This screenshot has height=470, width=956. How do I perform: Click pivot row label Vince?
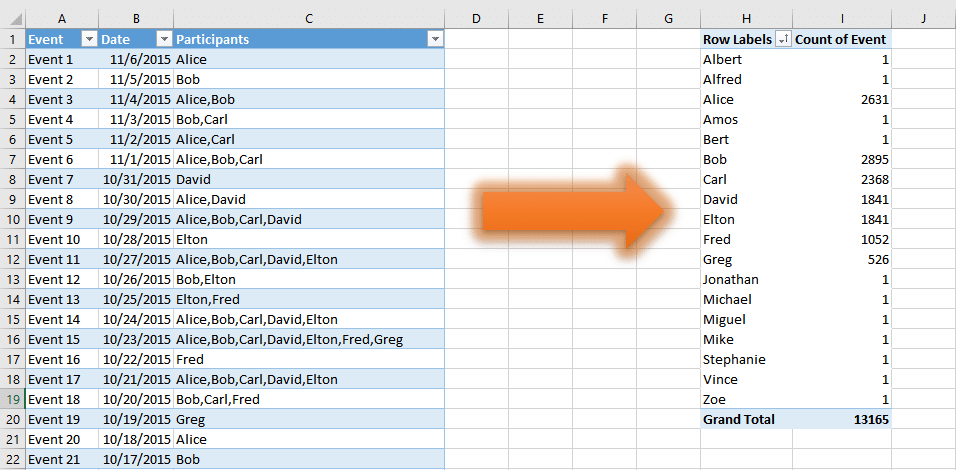coord(746,379)
